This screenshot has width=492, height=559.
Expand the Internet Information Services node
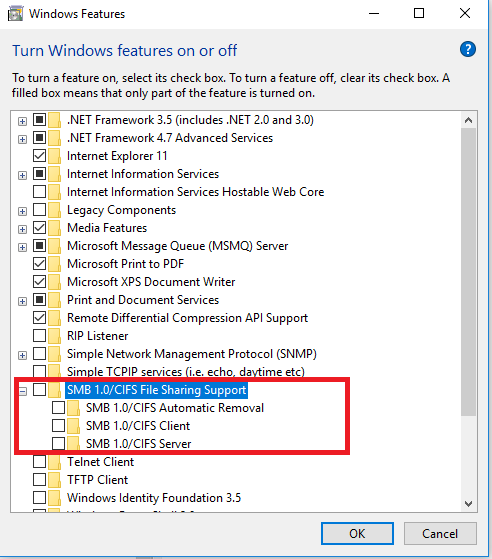(22, 175)
